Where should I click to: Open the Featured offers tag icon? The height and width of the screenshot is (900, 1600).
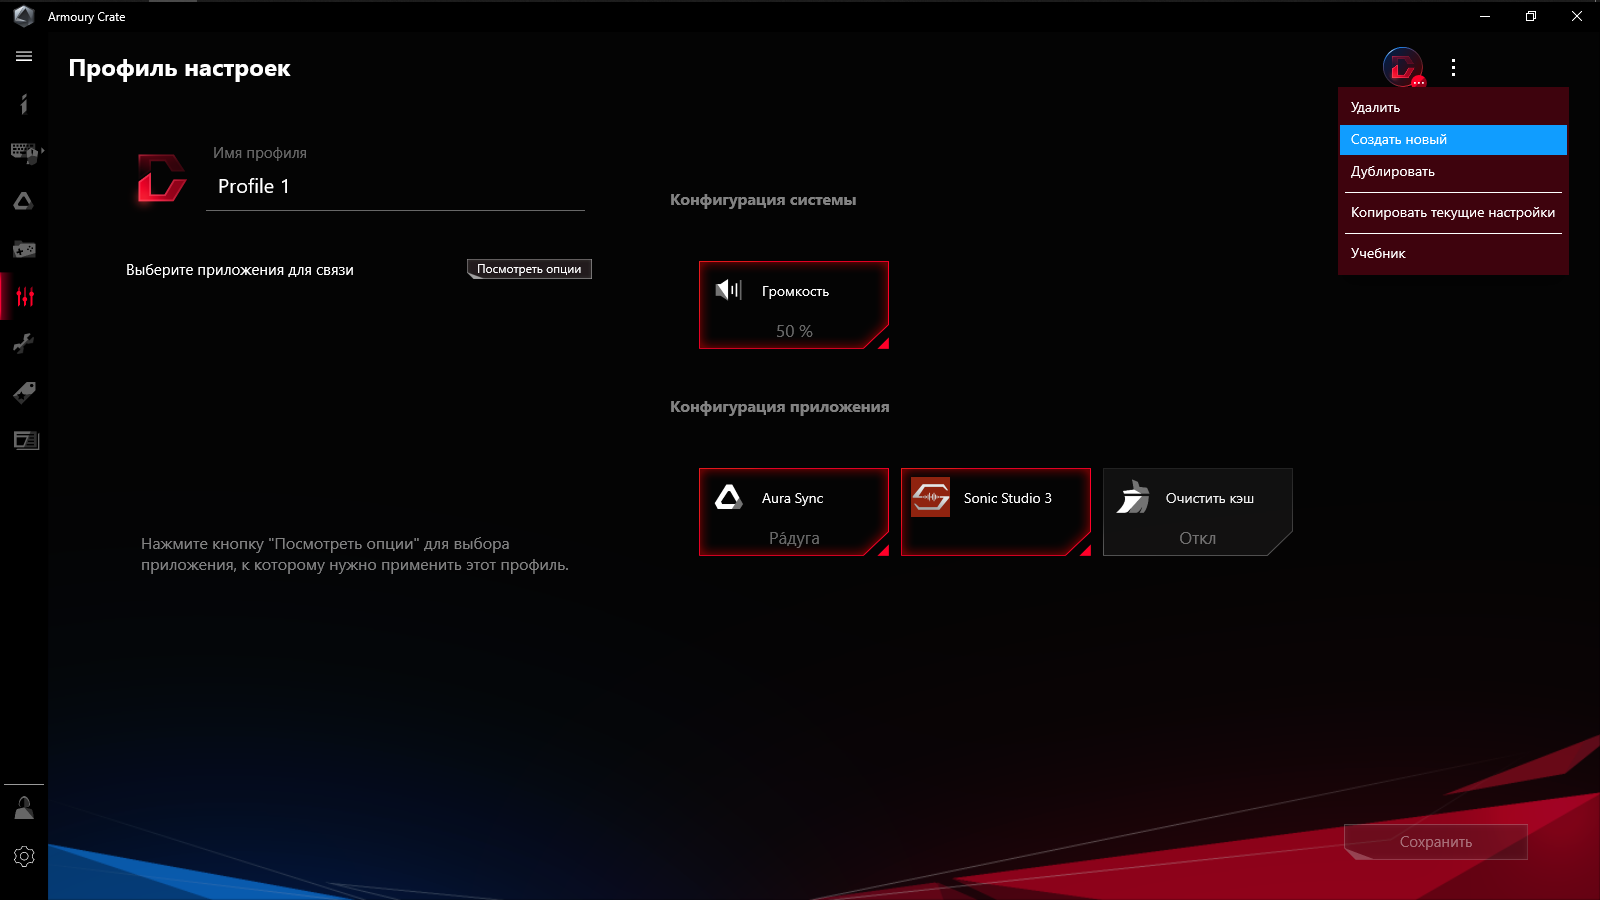click(24, 392)
